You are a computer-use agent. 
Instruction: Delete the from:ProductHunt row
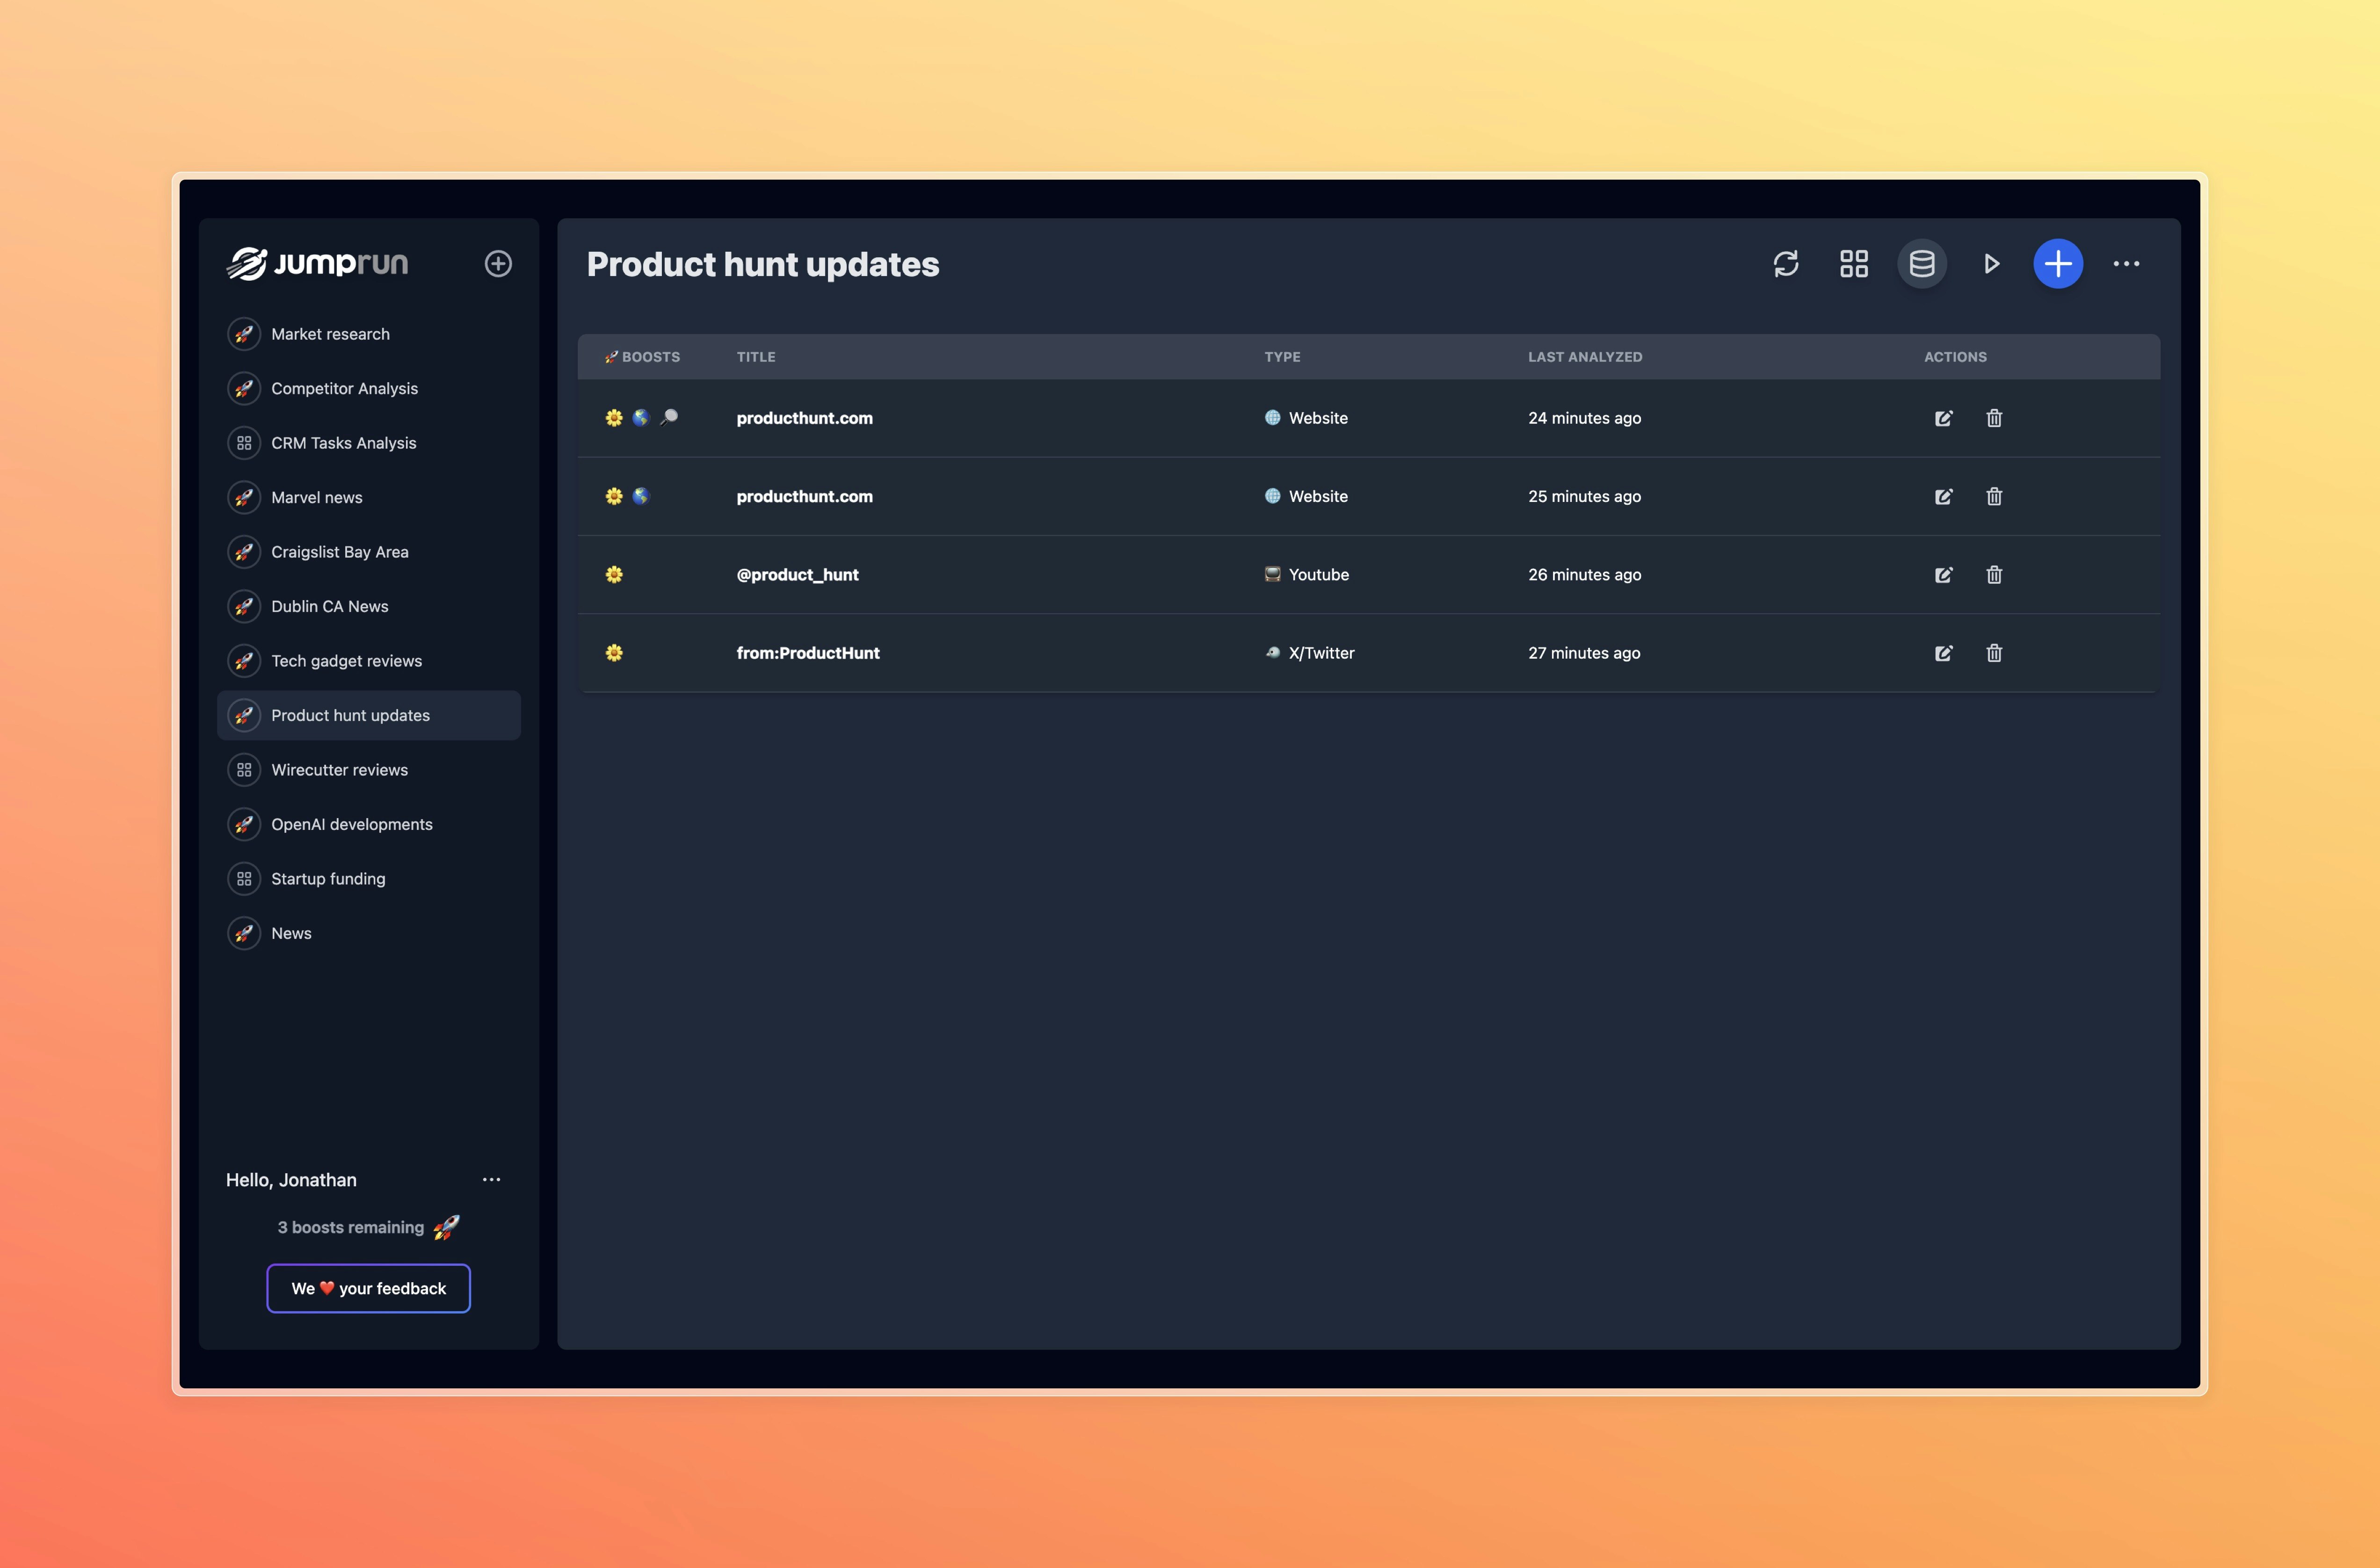[x=1994, y=653]
